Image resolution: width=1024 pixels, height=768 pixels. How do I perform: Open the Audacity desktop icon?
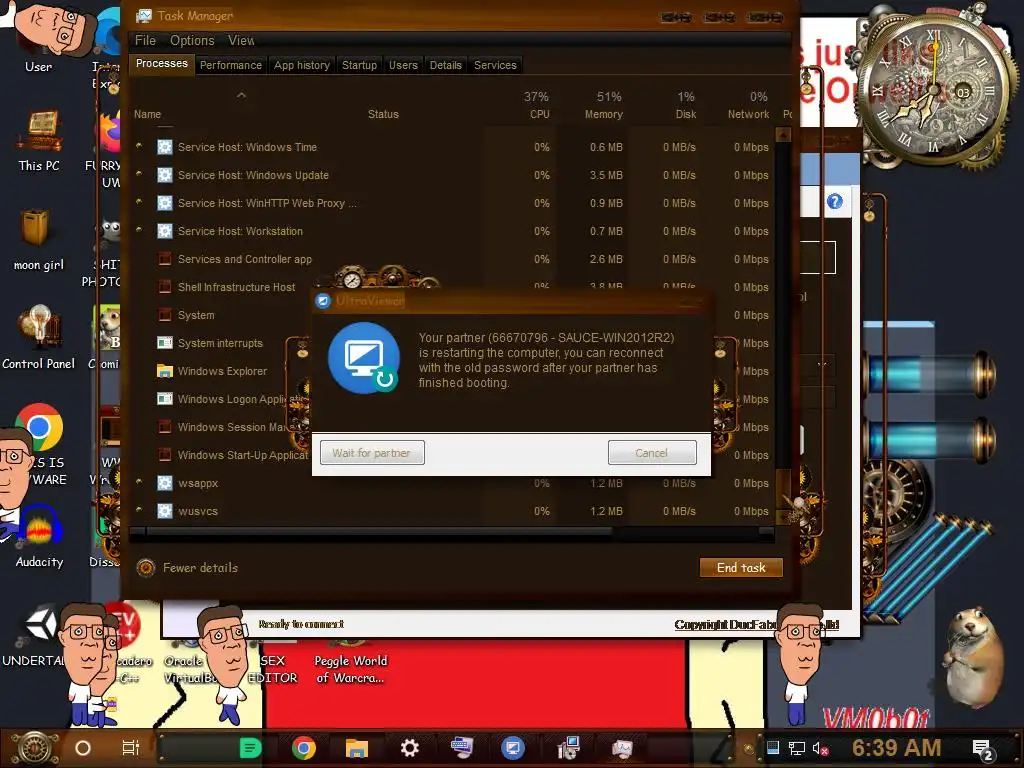click(39, 536)
